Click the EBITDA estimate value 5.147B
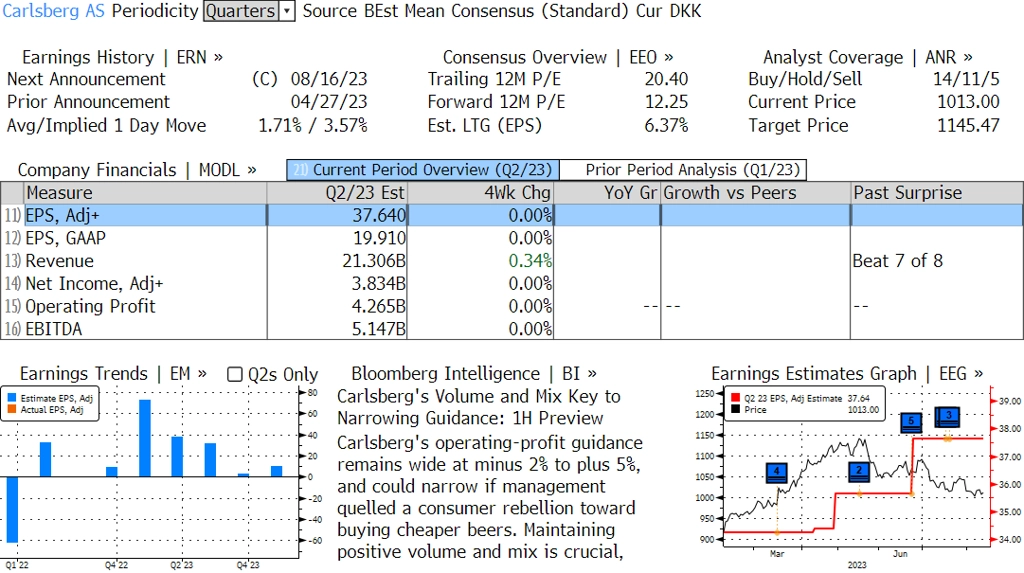1024x573 pixels. [378, 329]
